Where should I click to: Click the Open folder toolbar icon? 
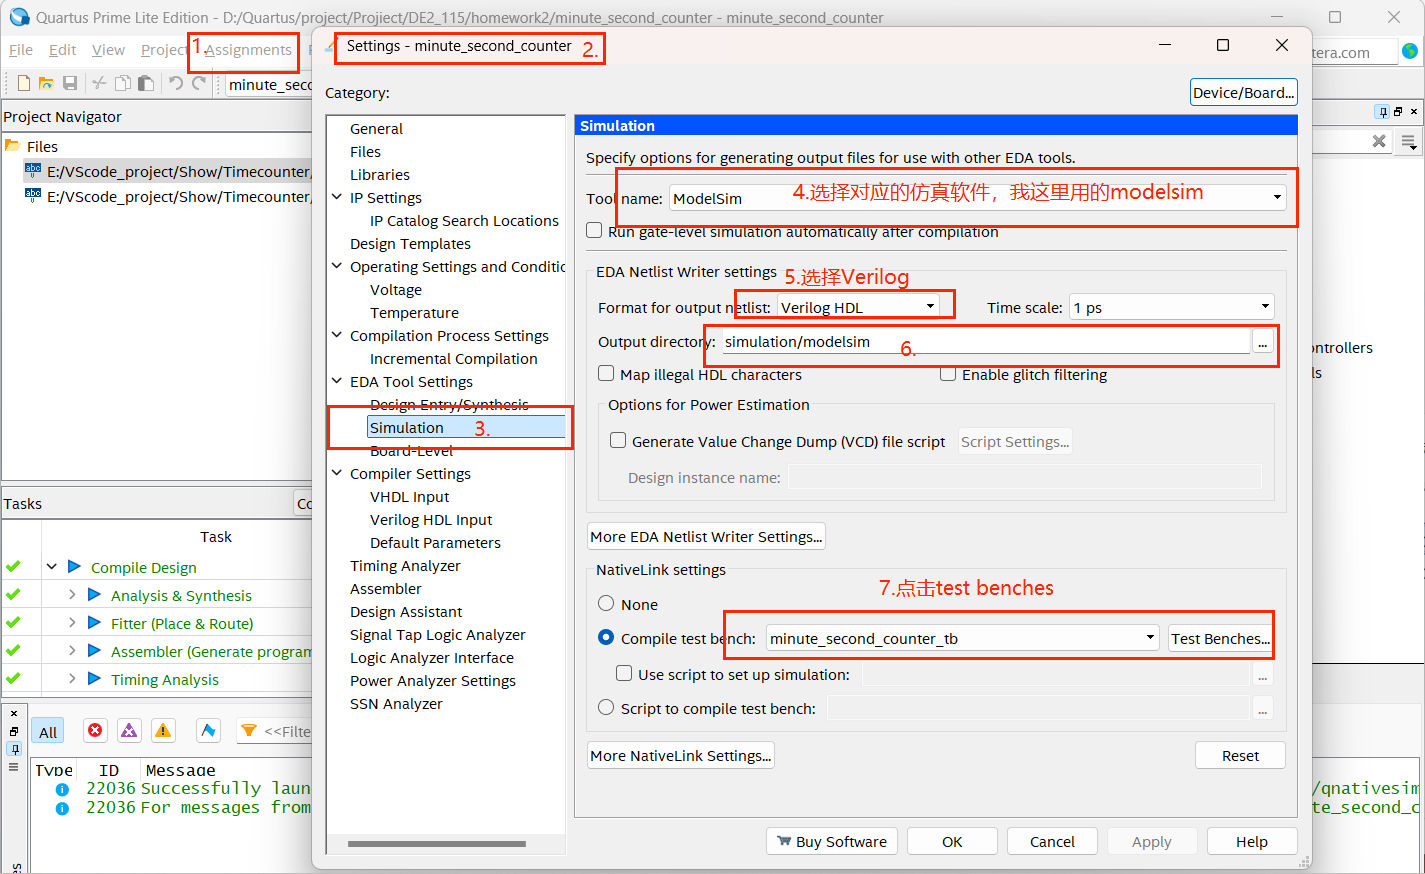46,83
